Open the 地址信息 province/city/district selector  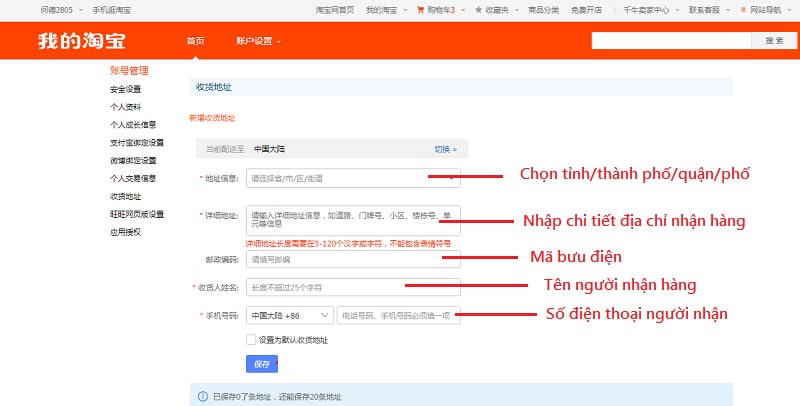(x=353, y=178)
